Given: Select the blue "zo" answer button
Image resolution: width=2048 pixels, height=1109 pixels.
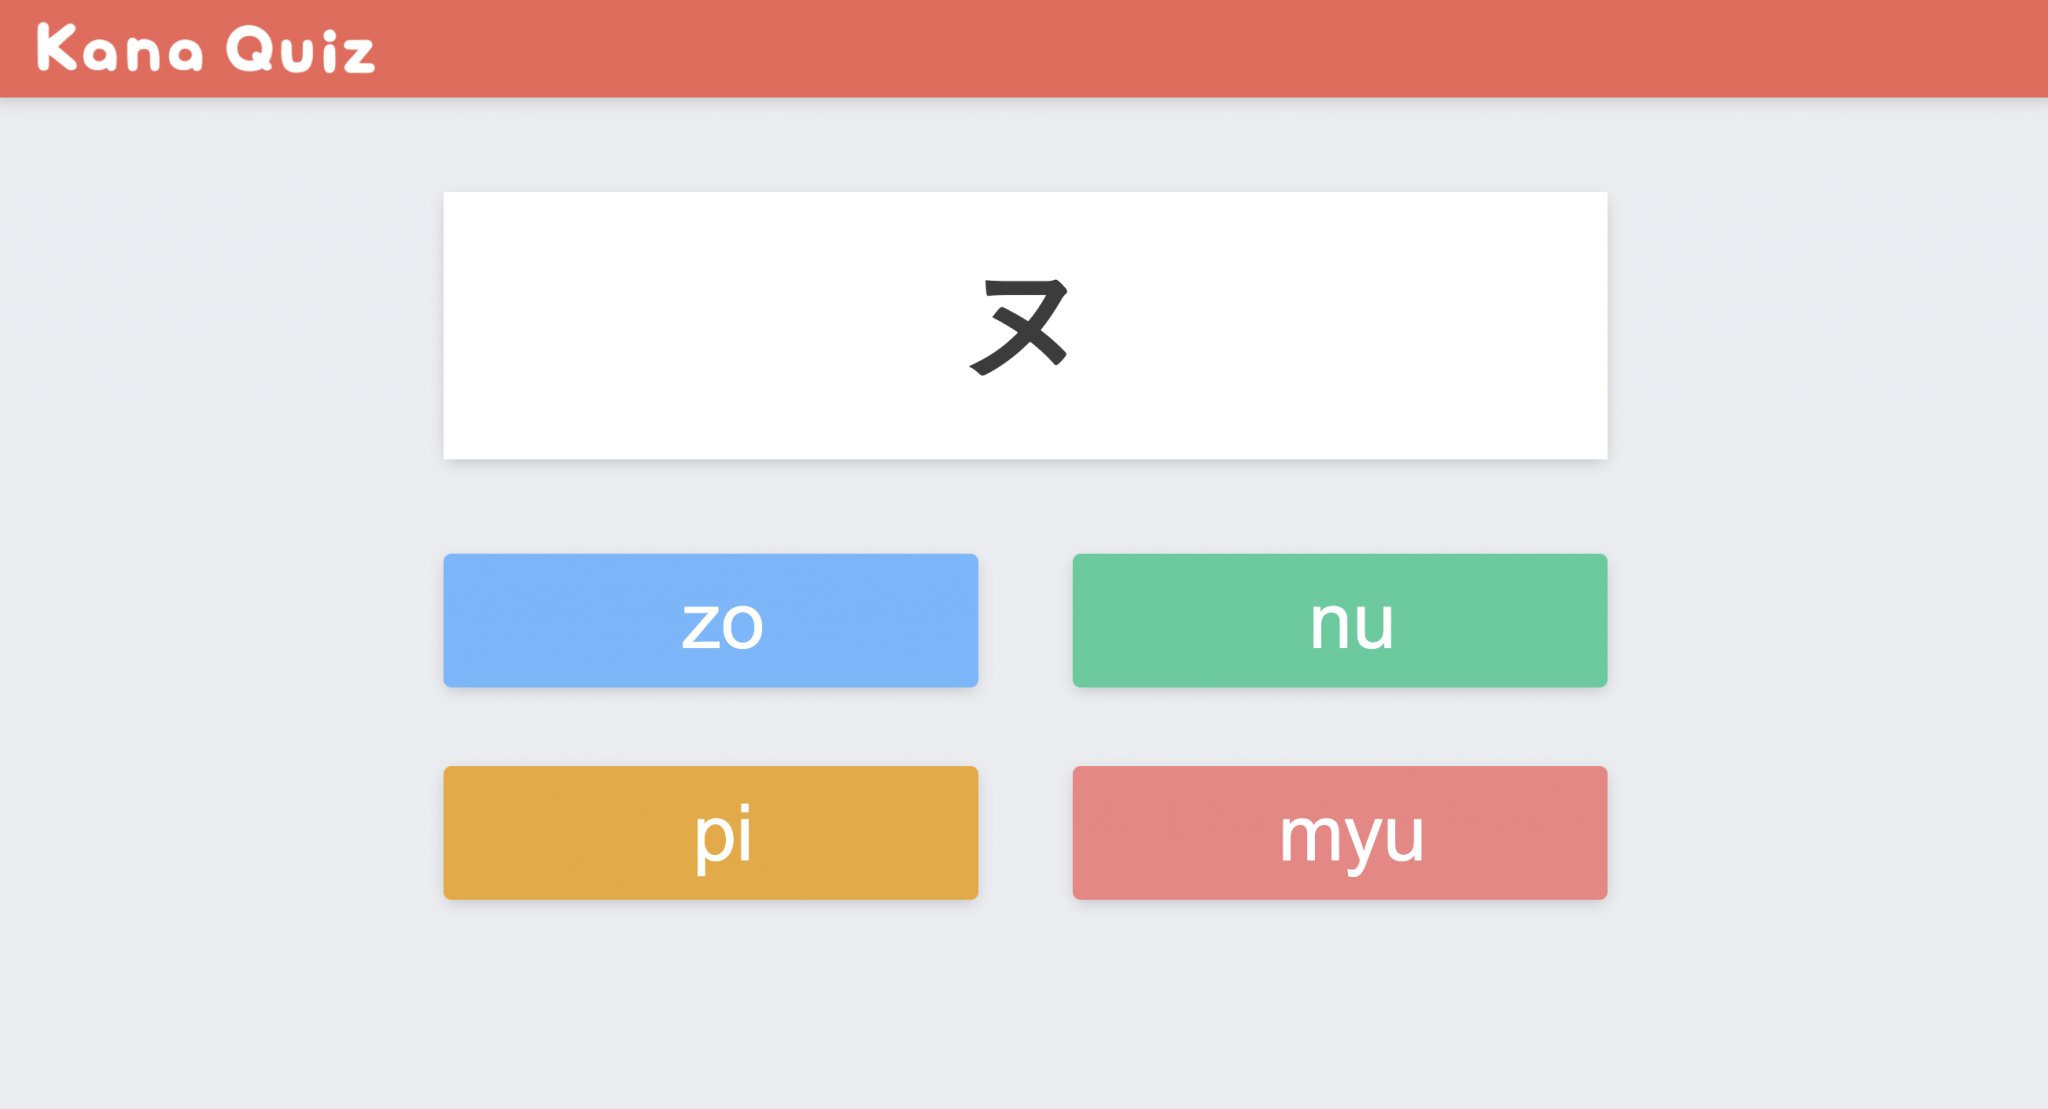Looking at the screenshot, I should pos(710,620).
